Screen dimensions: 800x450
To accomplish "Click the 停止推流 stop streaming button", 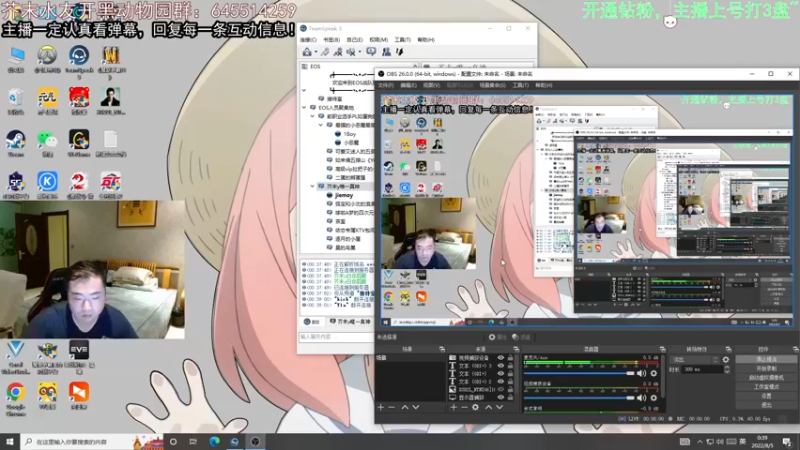I will point(766,359).
